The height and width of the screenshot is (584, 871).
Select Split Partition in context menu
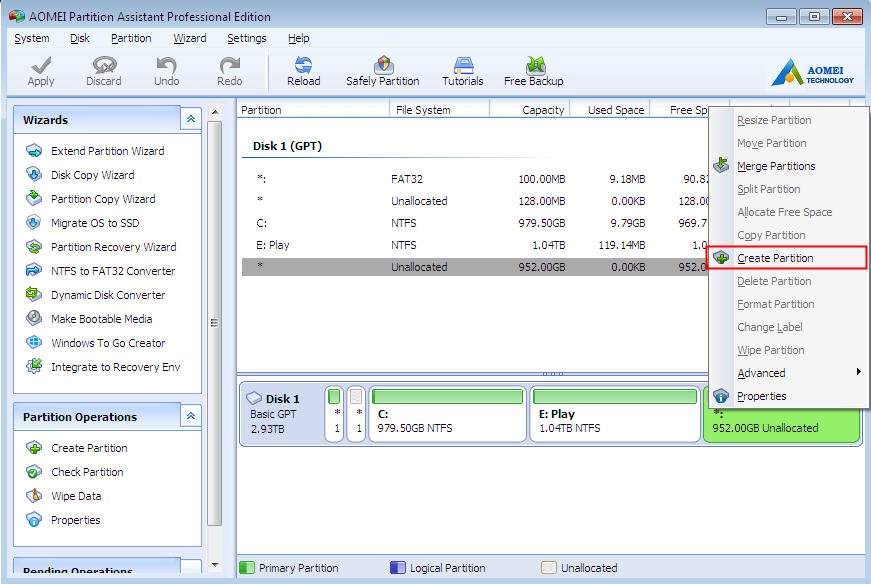pyautogui.click(x=787, y=189)
